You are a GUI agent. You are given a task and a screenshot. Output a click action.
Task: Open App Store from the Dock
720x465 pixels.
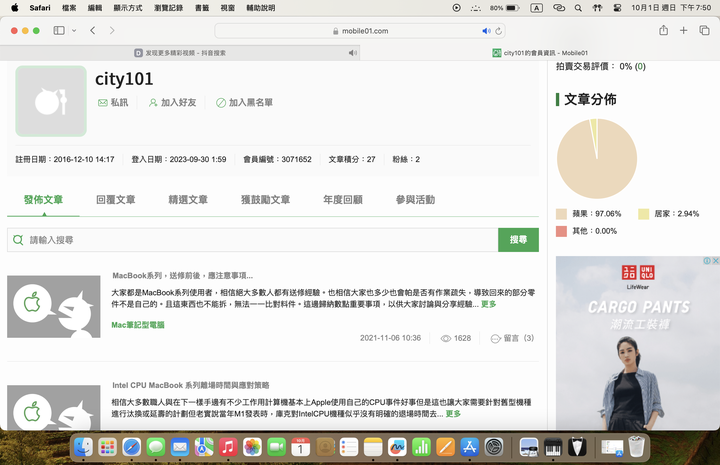point(469,447)
